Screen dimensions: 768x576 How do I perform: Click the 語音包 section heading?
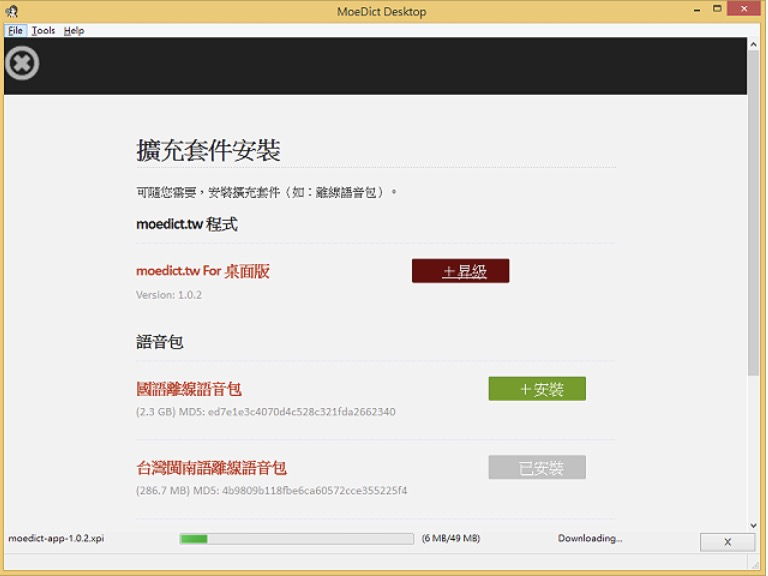160,342
